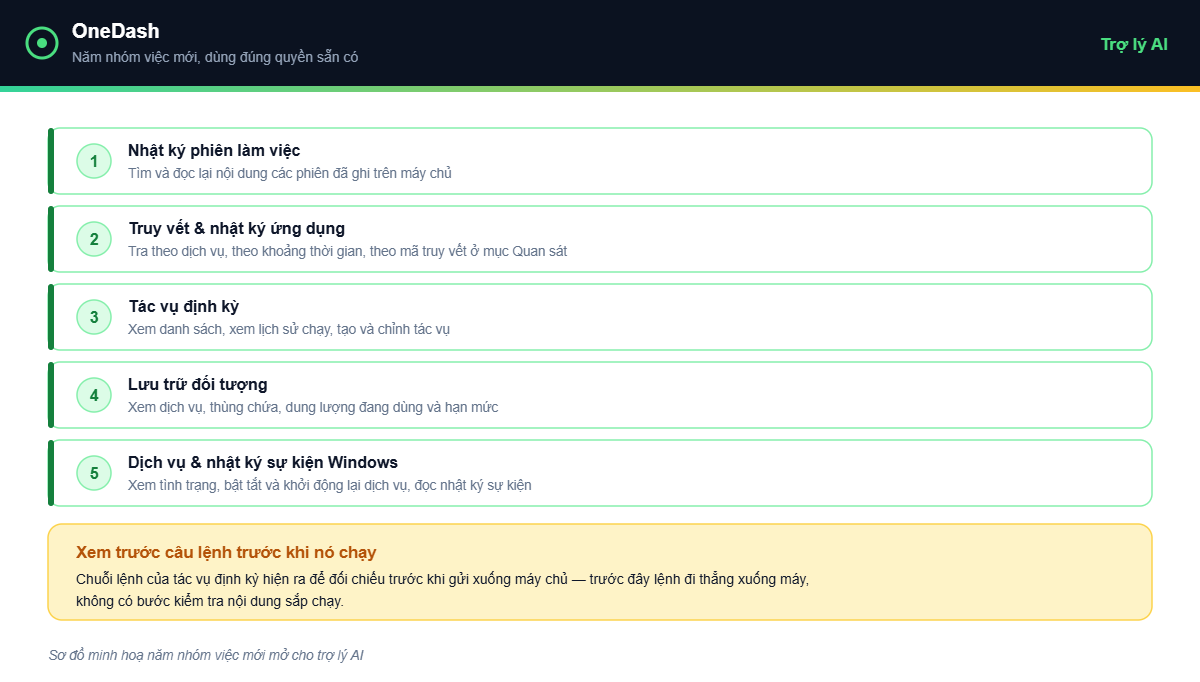The width and height of the screenshot is (1200, 682).
Task: Click subtitle 'Năm nhóm việc mới, dùng đúng quyền sẵn có'
Action: pos(215,57)
